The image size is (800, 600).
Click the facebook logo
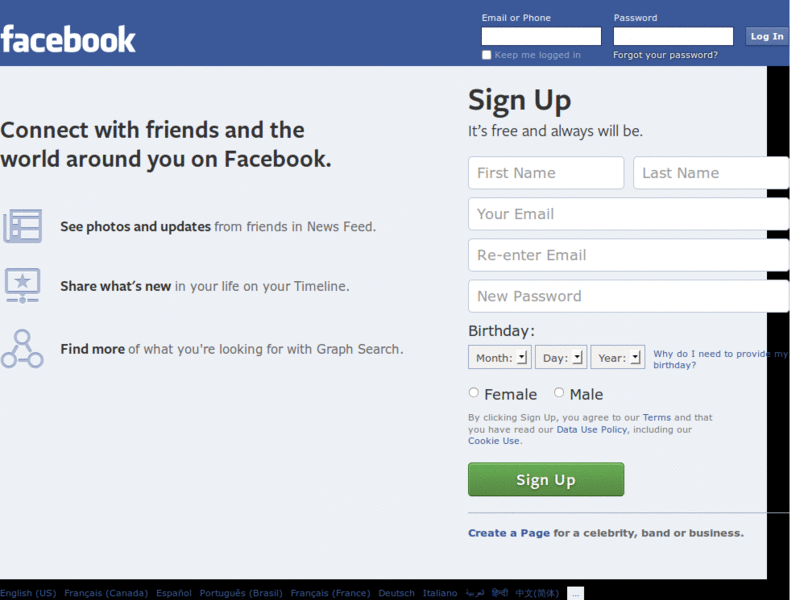68,40
